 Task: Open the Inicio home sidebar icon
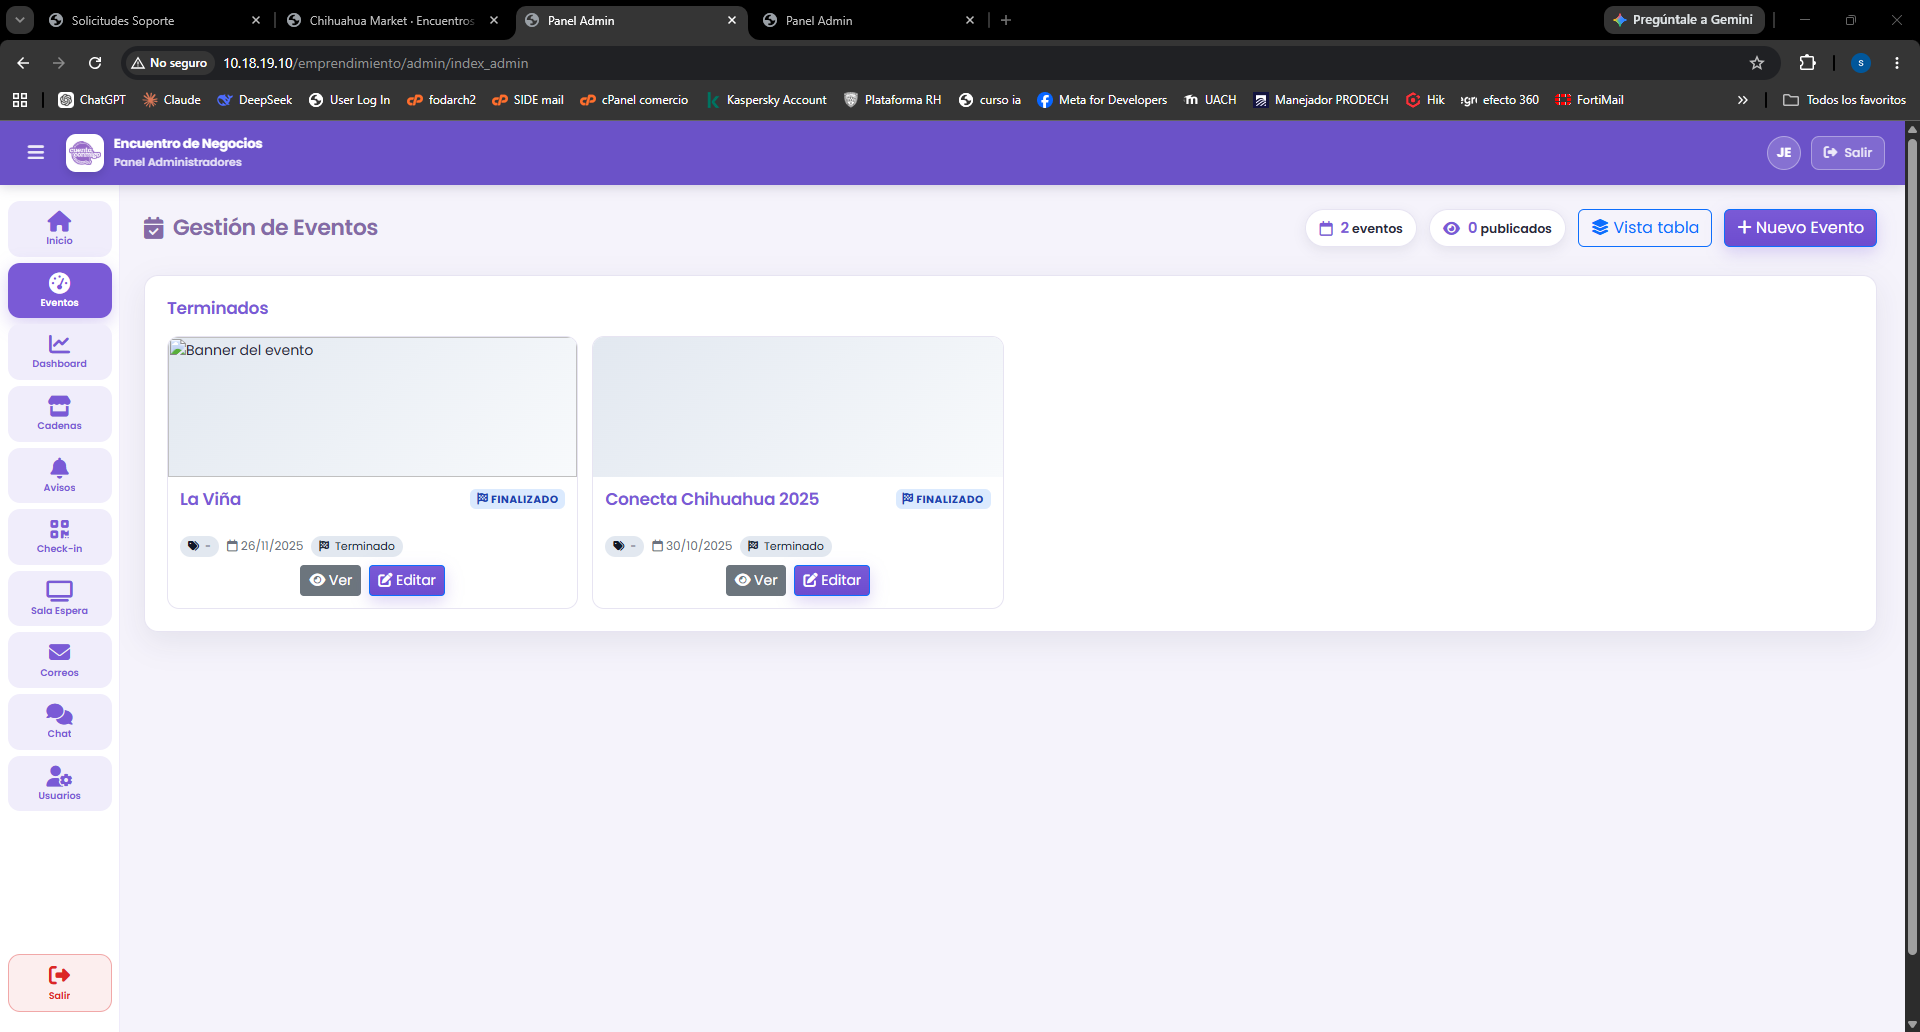(x=59, y=228)
